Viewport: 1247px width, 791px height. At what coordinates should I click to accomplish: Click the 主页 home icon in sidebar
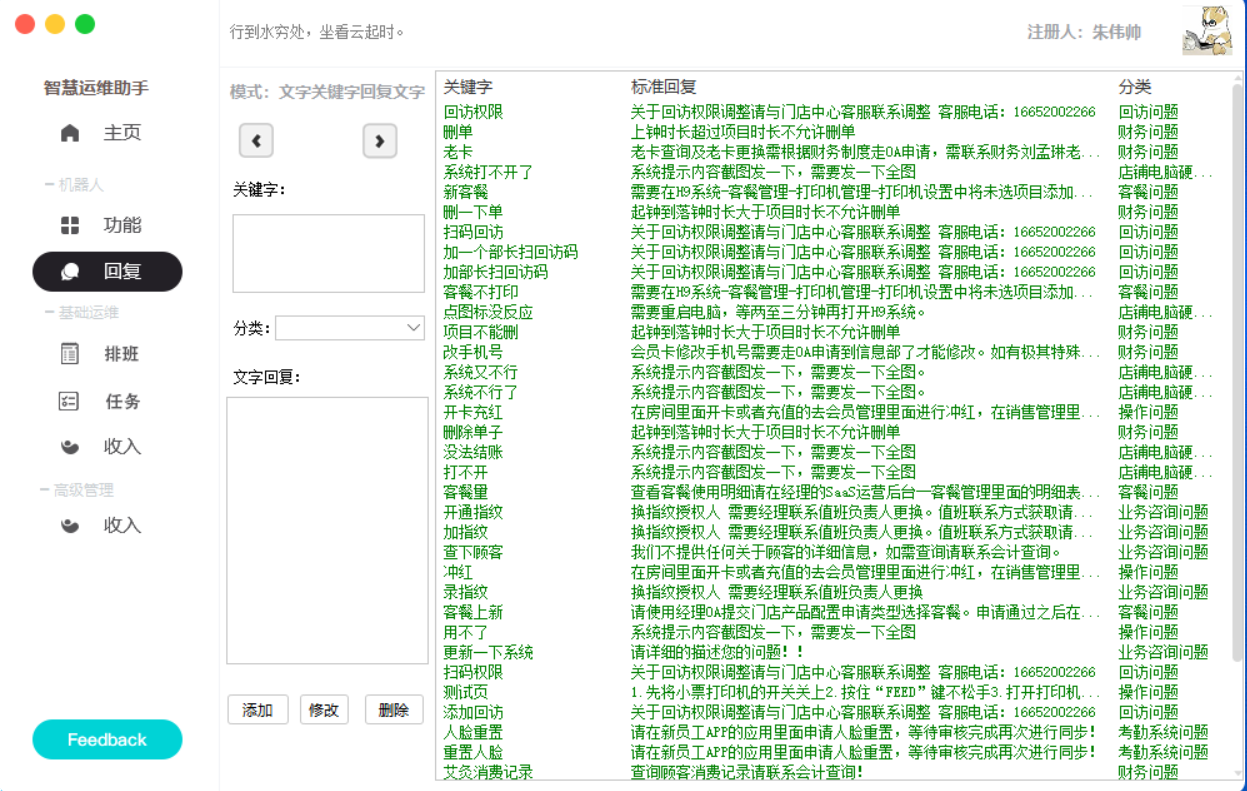point(70,133)
